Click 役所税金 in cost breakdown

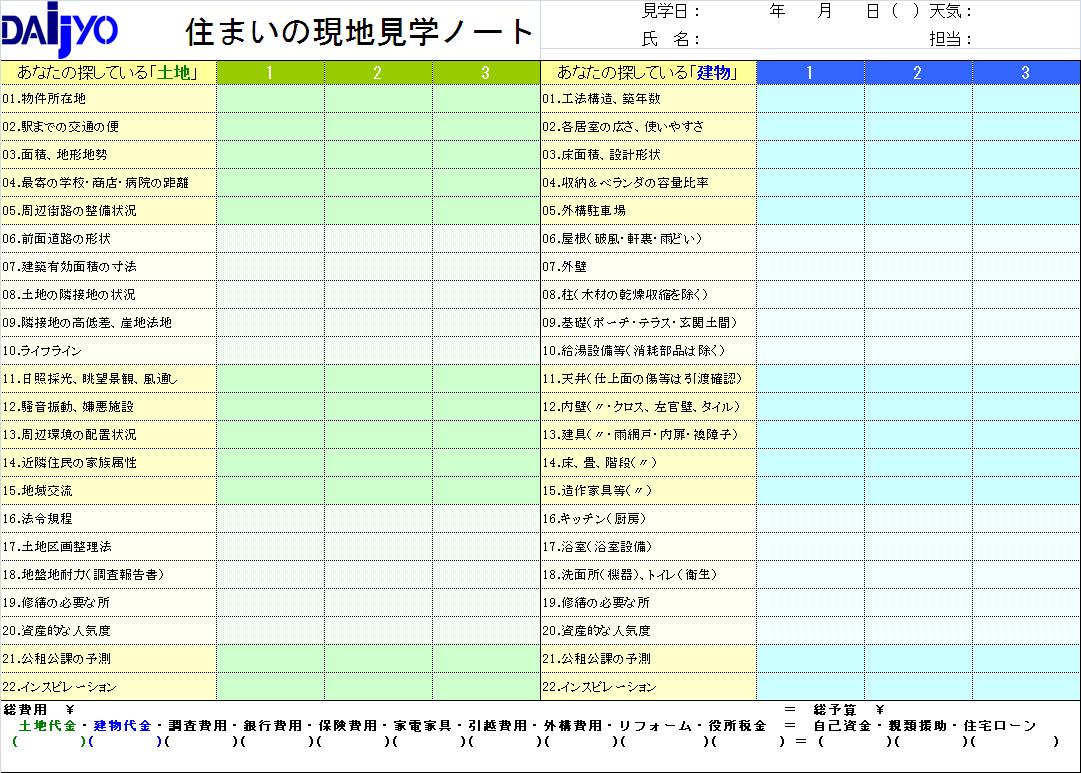737,725
